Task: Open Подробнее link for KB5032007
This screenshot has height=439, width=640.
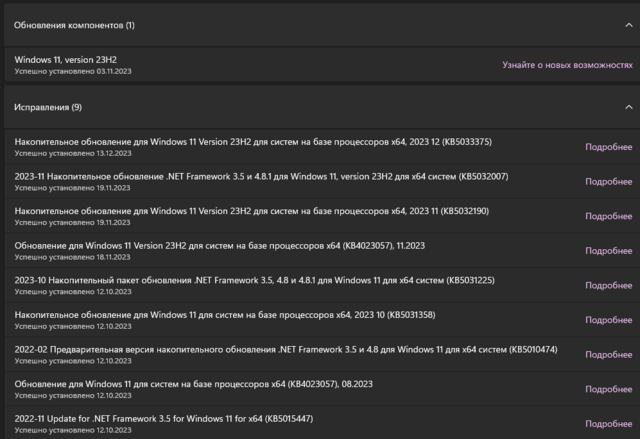Action: tap(608, 181)
